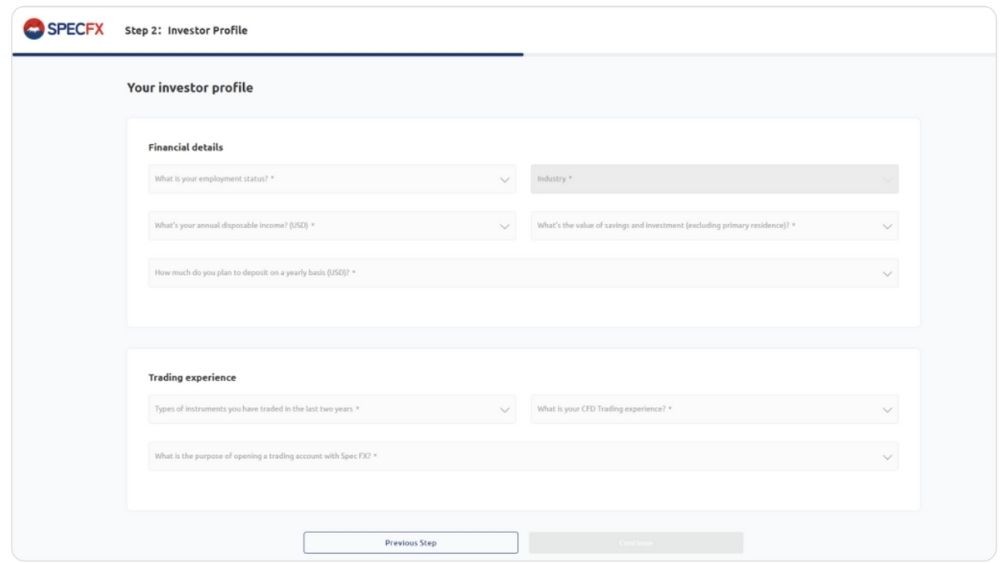This screenshot has height=563, width=1000.
Task: Click the chevron arrow on CFD Trading experience
Action: coord(887,409)
